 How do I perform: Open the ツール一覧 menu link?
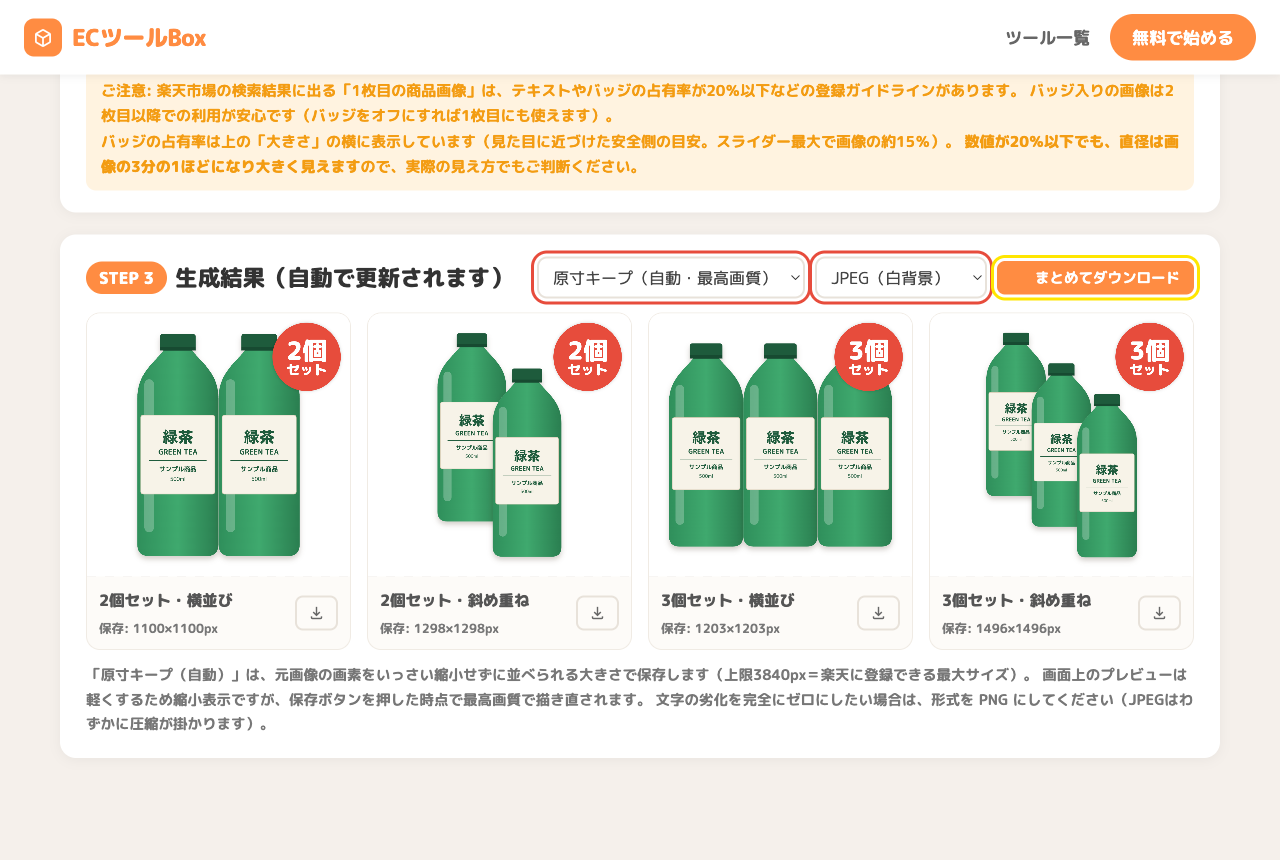[1047, 38]
